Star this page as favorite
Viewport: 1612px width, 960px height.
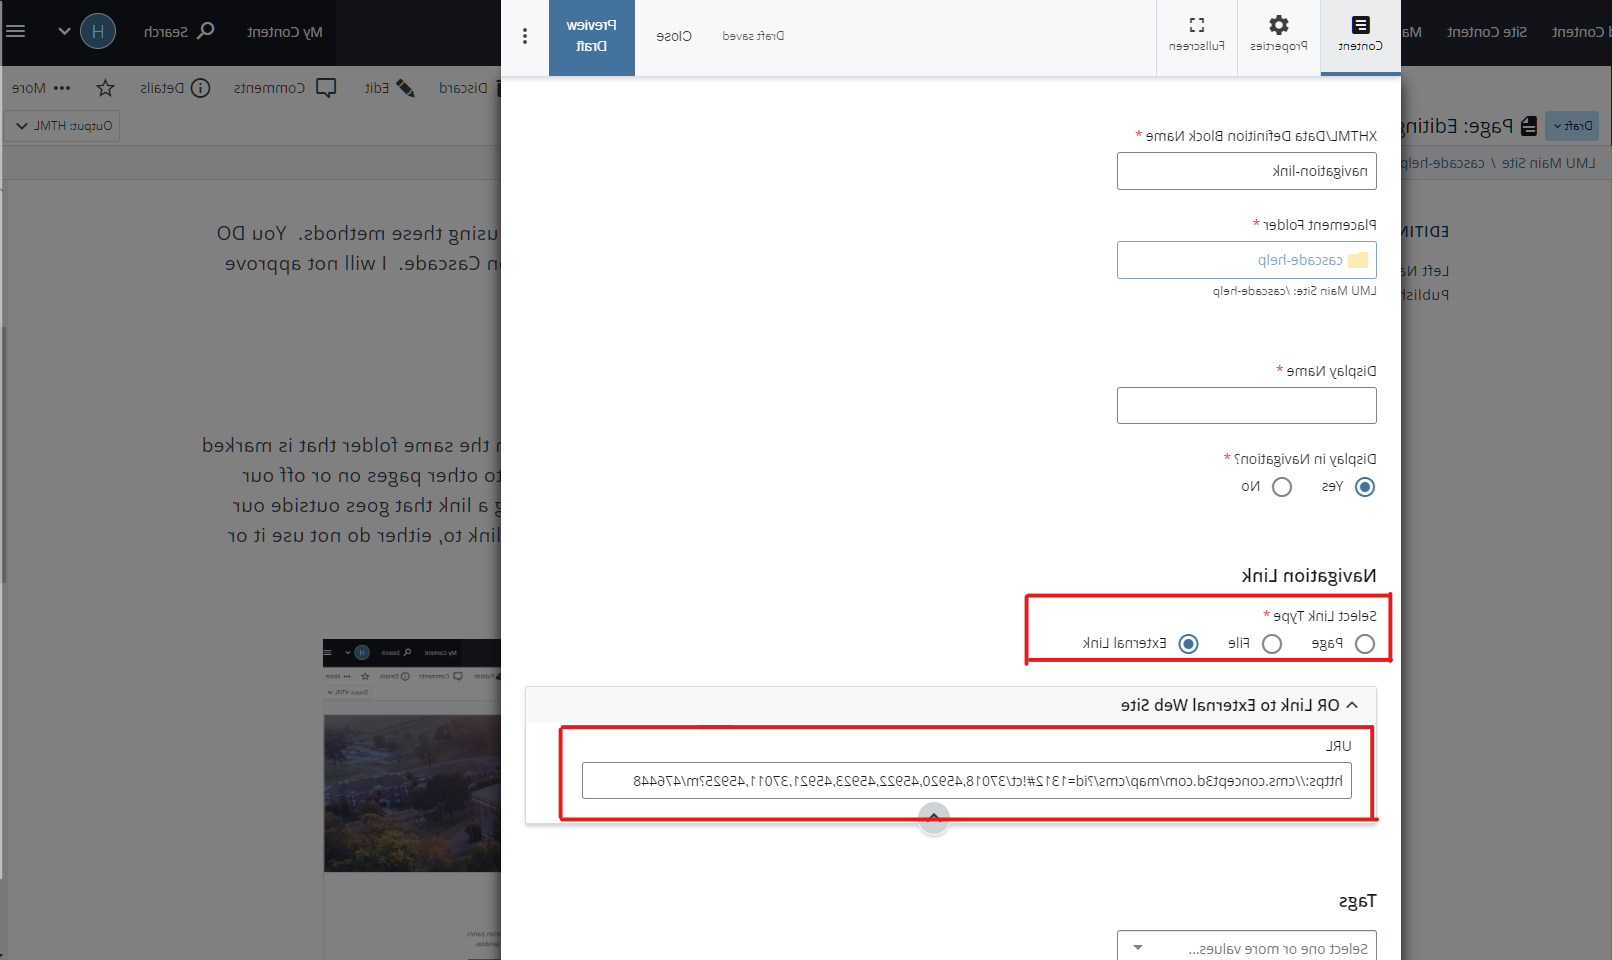[x=105, y=88]
